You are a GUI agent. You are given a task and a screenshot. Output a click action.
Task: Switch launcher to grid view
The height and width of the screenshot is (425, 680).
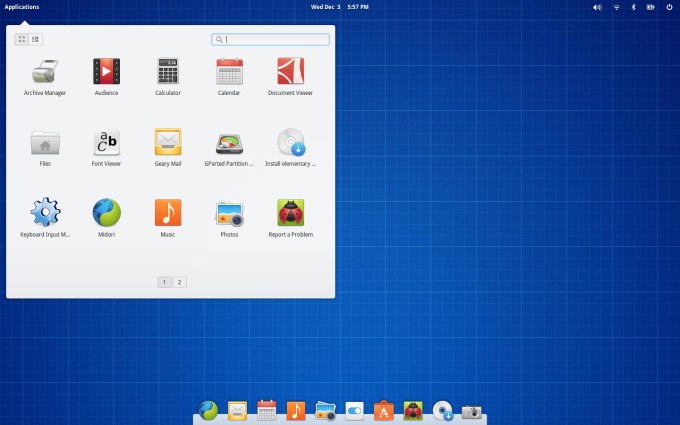point(22,39)
